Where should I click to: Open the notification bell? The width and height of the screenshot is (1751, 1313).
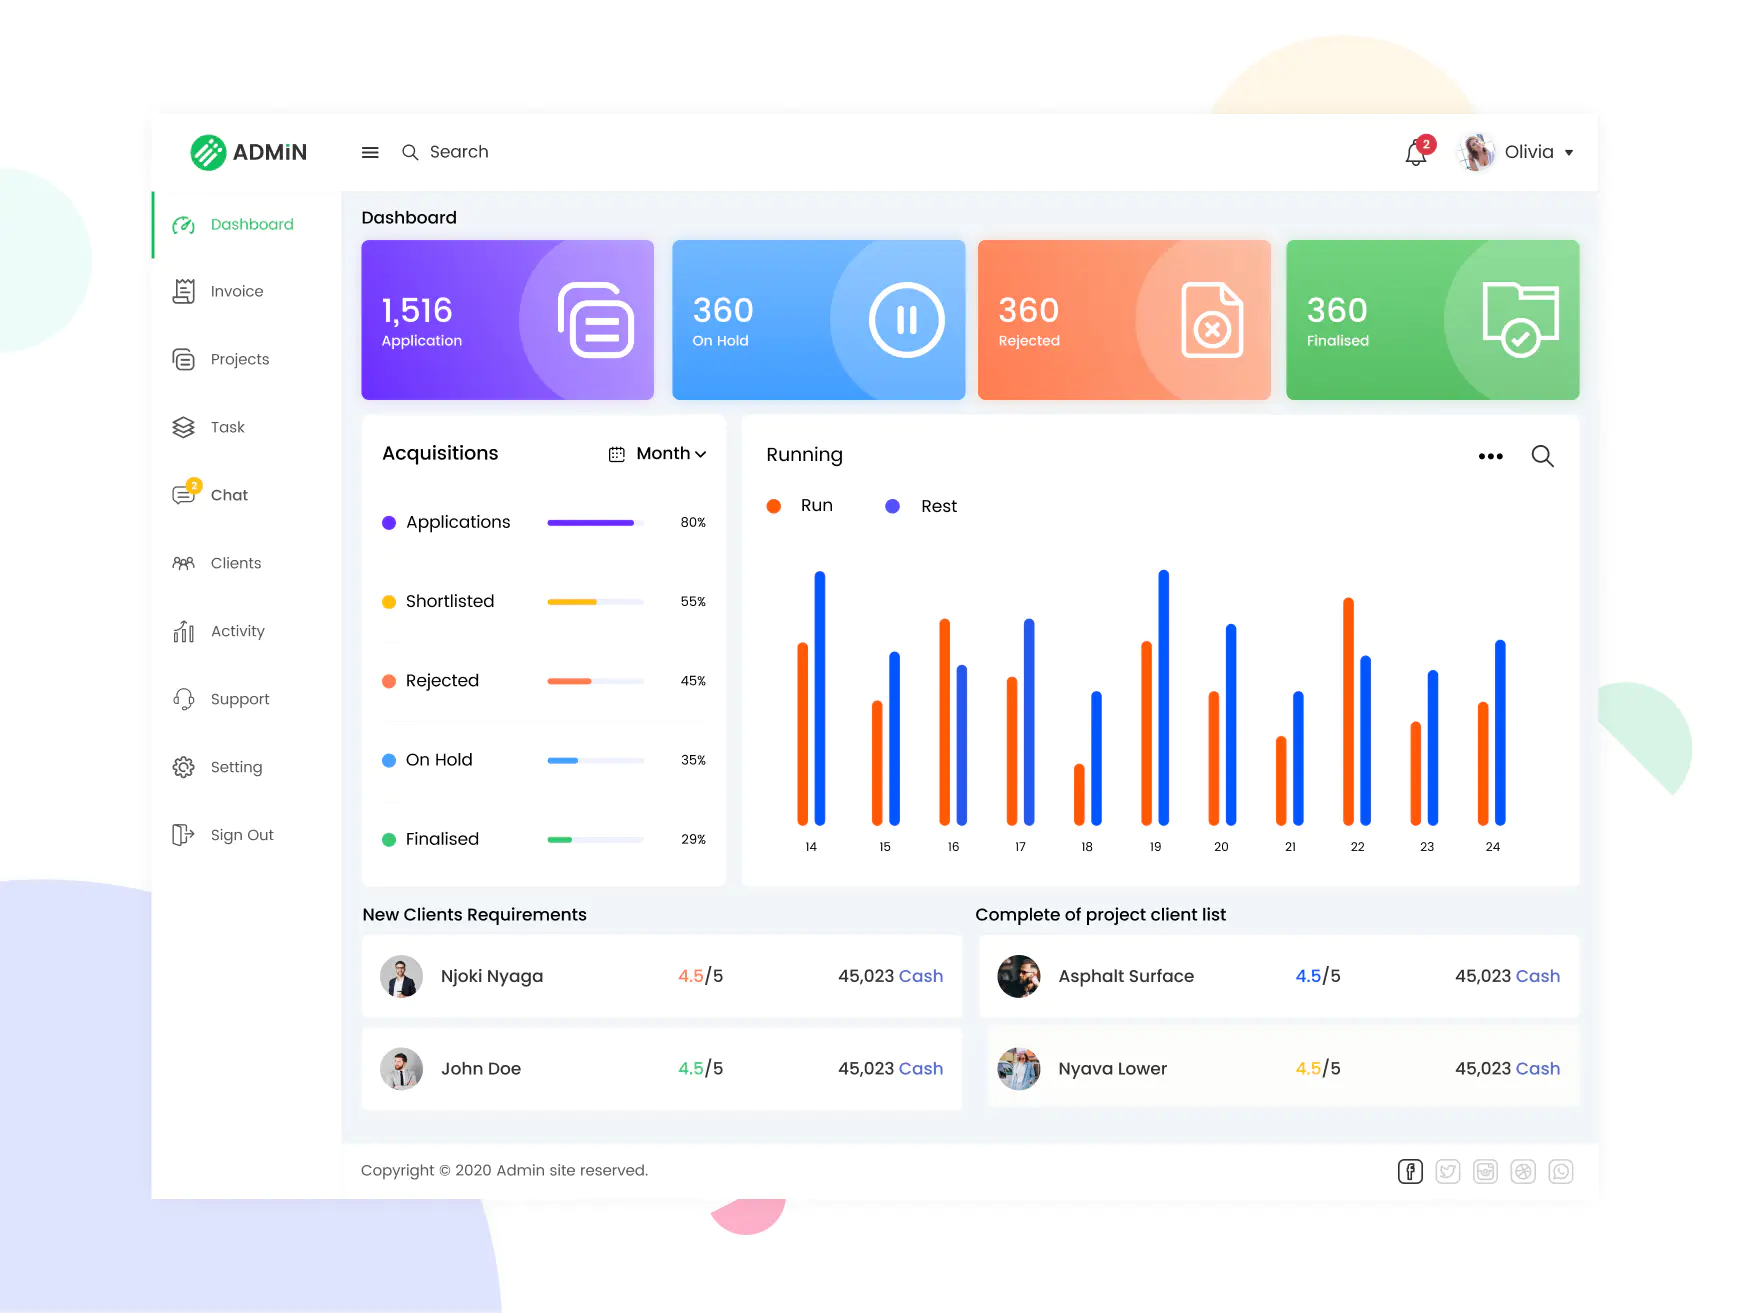1416,153
